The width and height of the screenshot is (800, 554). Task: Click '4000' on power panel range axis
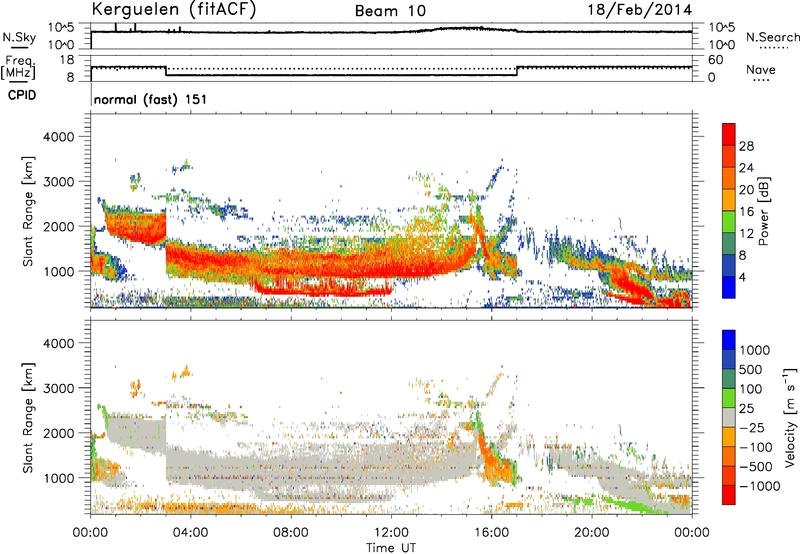(58, 137)
